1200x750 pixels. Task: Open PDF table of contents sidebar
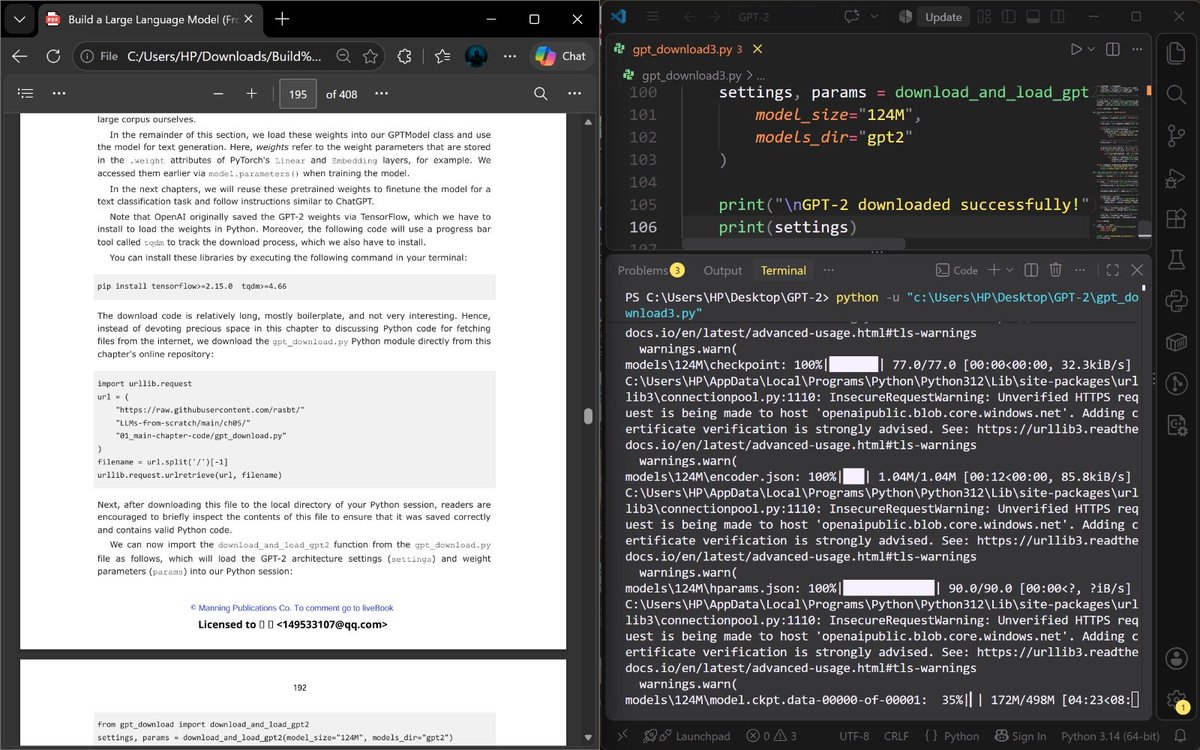click(26, 93)
